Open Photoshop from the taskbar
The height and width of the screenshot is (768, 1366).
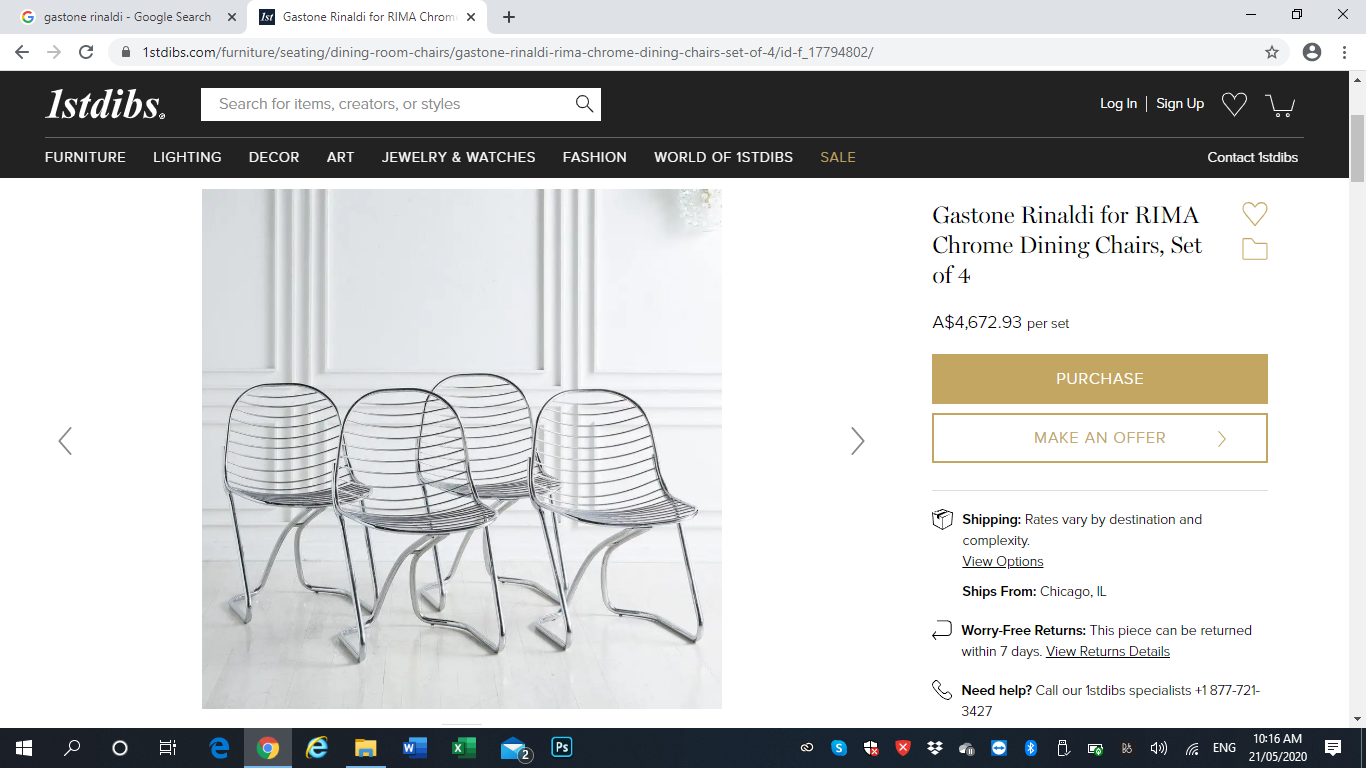click(x=562, y=747)
